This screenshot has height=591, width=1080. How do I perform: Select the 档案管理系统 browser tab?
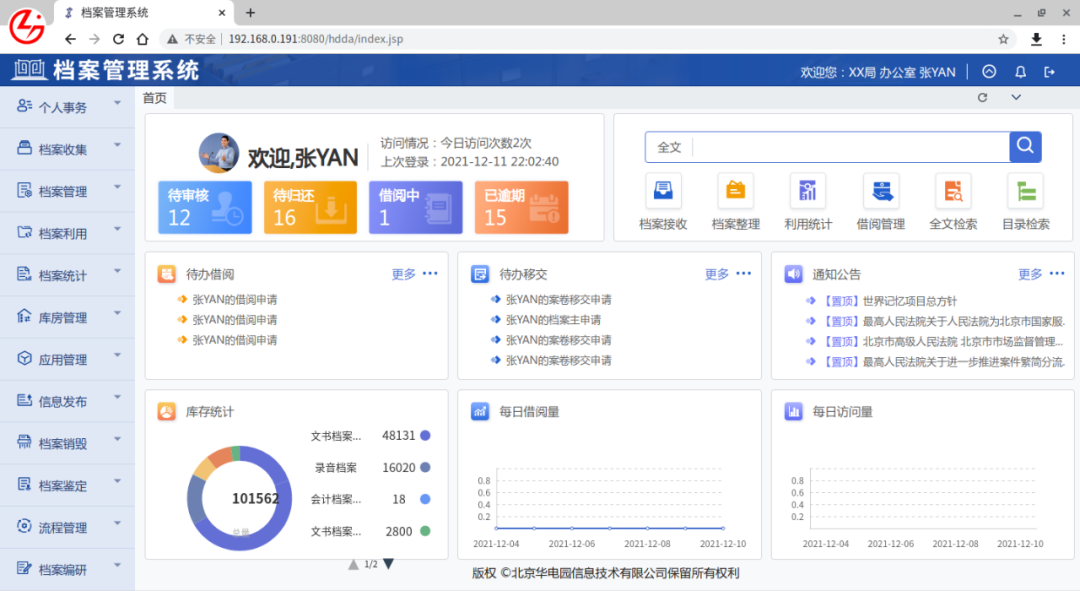(x=143, y=12)
